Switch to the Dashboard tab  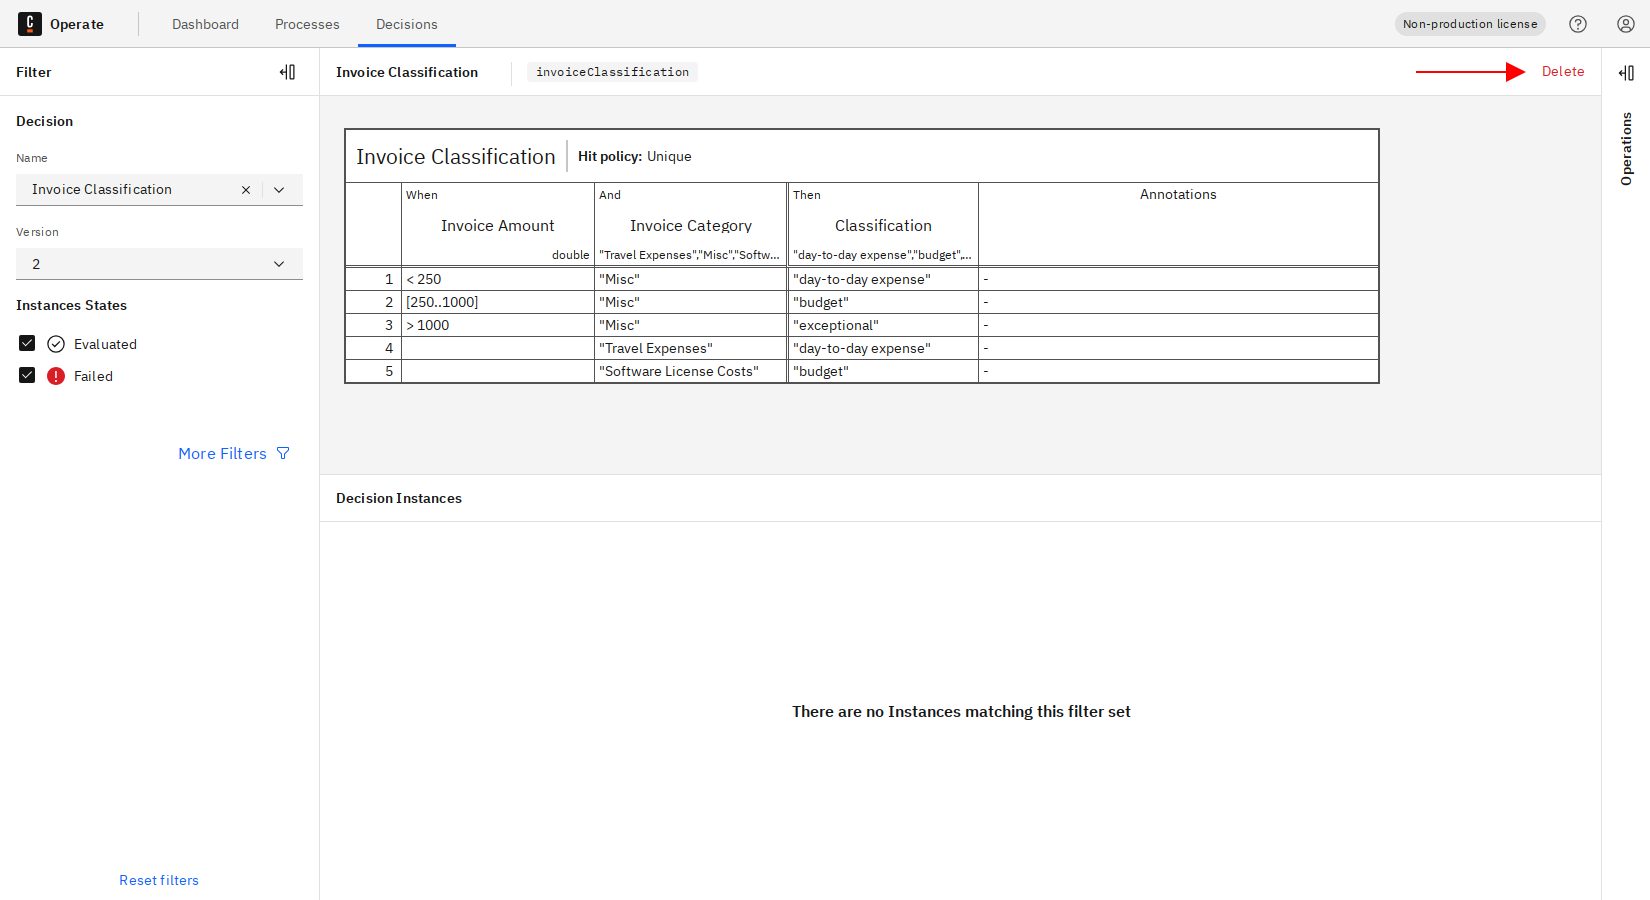(205, 24)
